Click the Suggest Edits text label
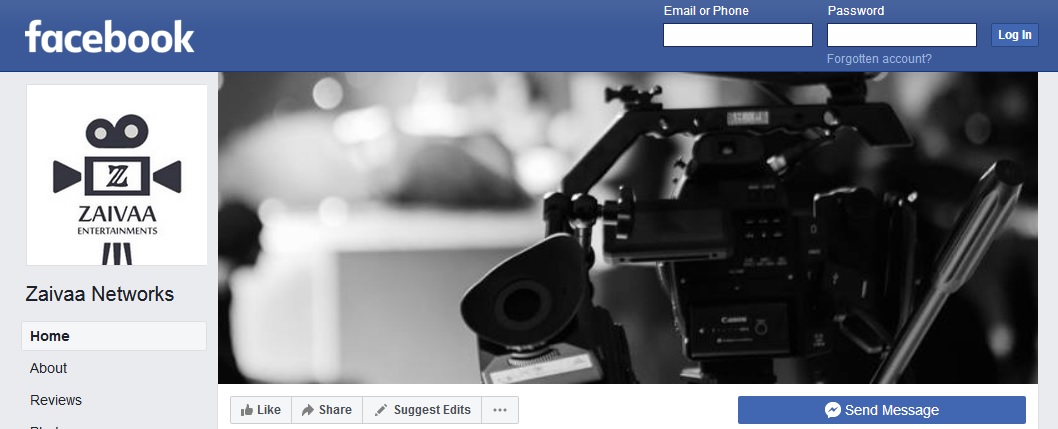This screenshot has width=1058, height=429. tap(432, 410)
